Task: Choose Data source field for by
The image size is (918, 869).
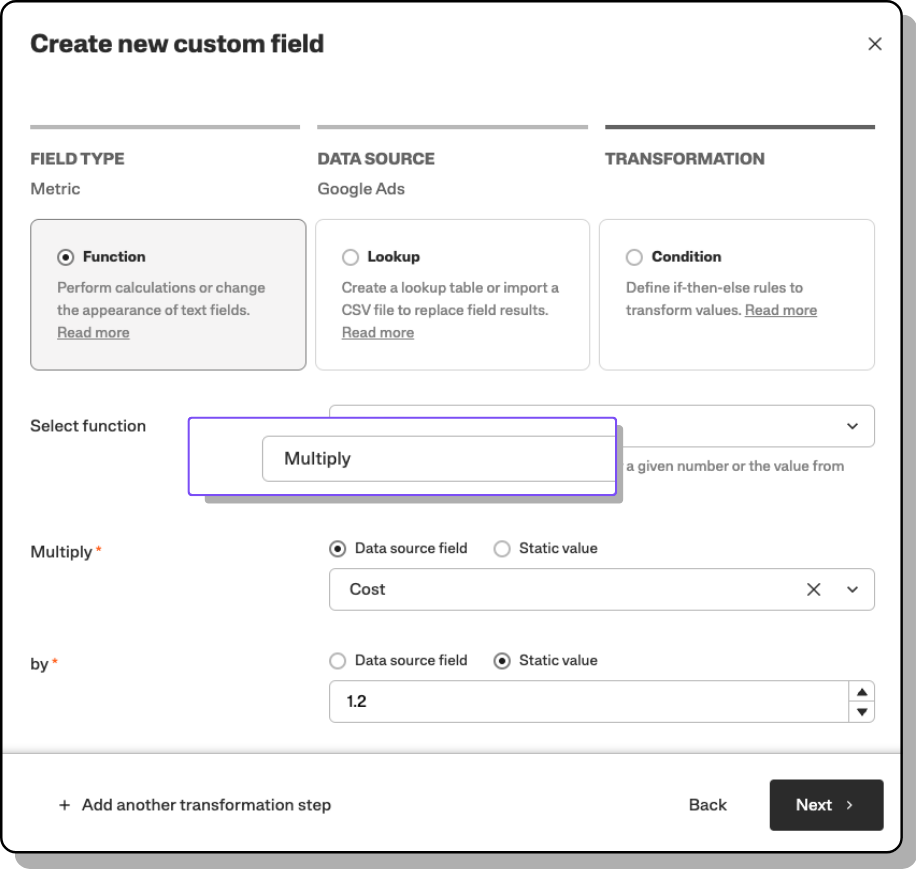Action: [x=338, y=660]
